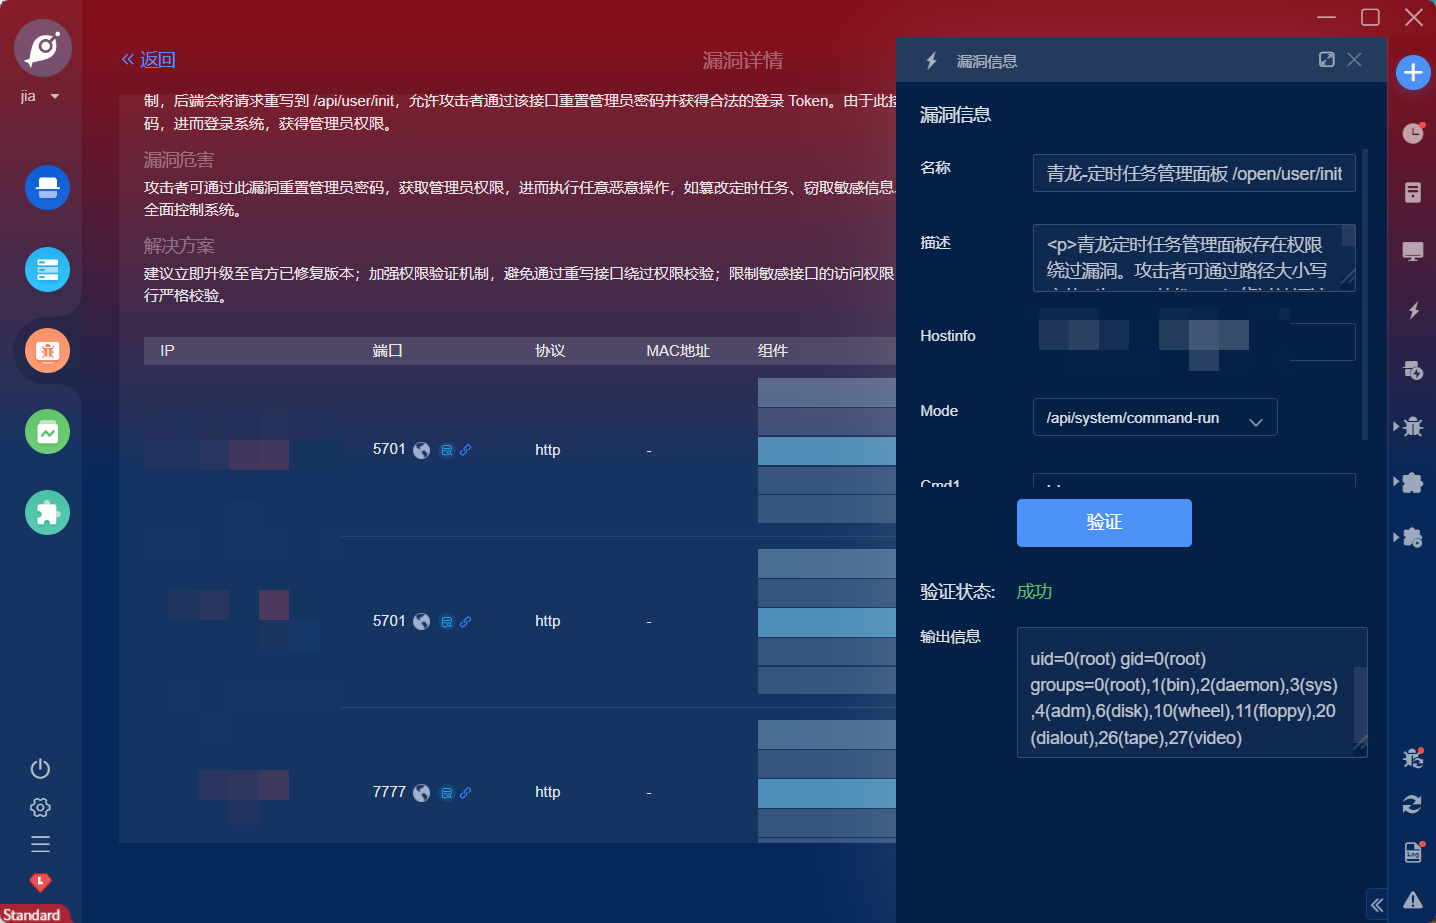Open the Mode dropdown /api/system/command-run
Viewport: 1436px width, 923px height.
tap(1154, 418)
